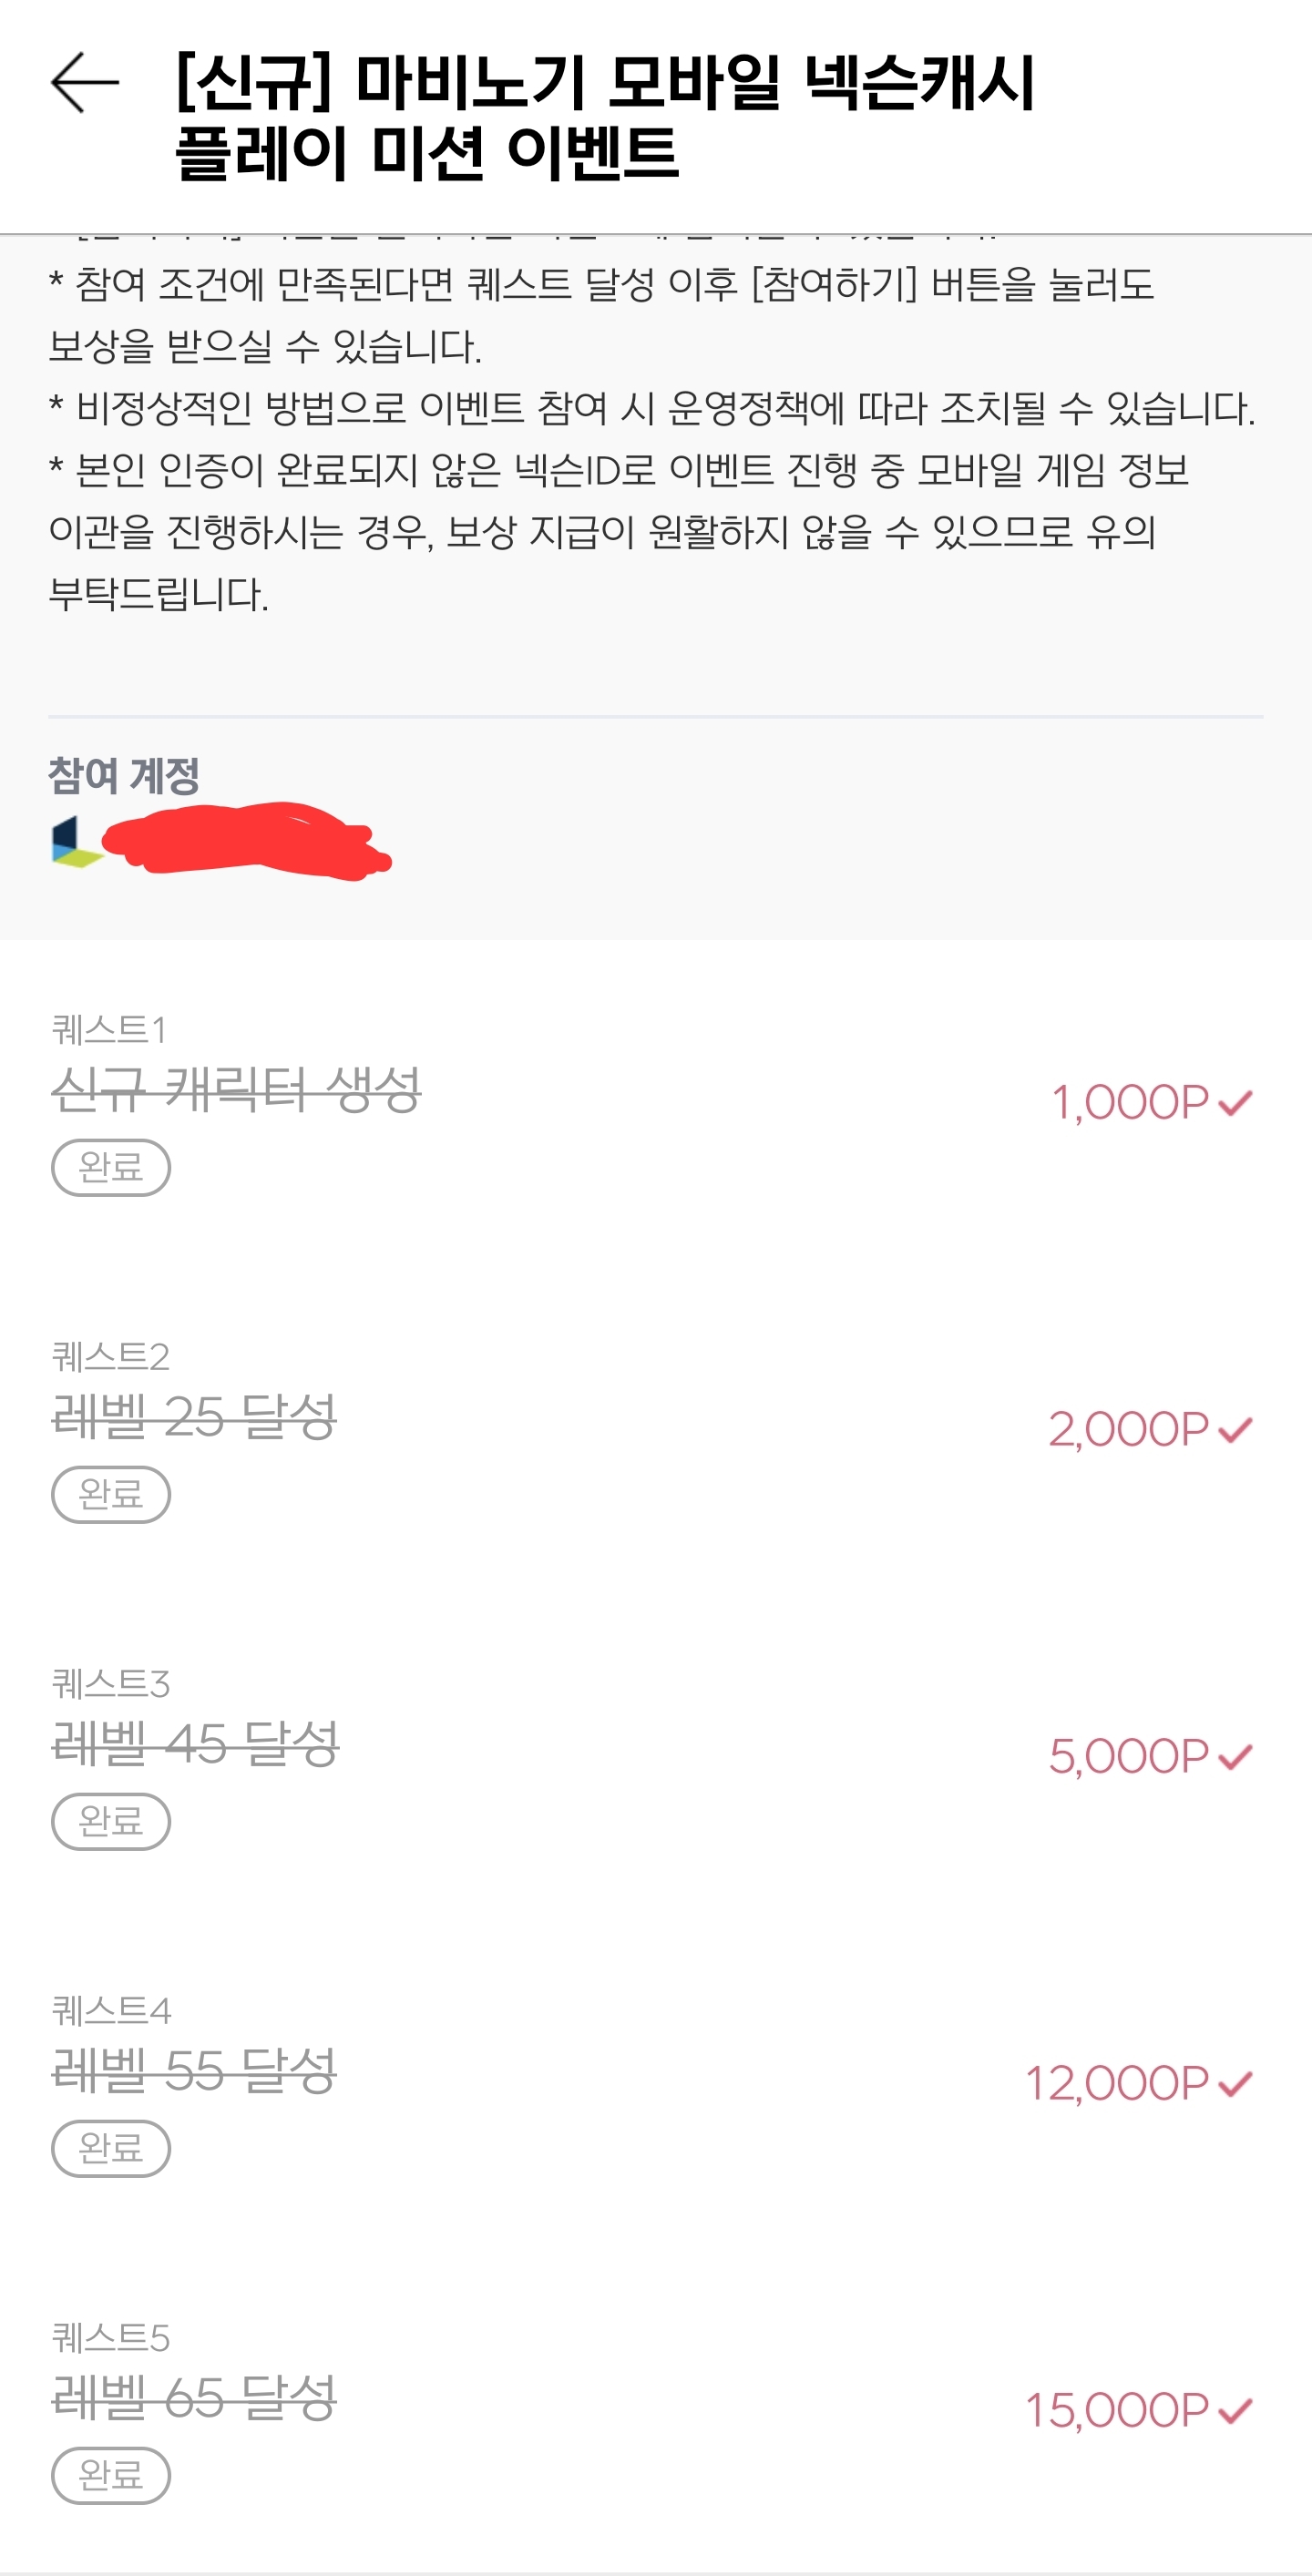The height and width of the screenshot is (2576, 1312).
Task: Click checkmark next to 12,000P reward
Action: [1236, 2084]
